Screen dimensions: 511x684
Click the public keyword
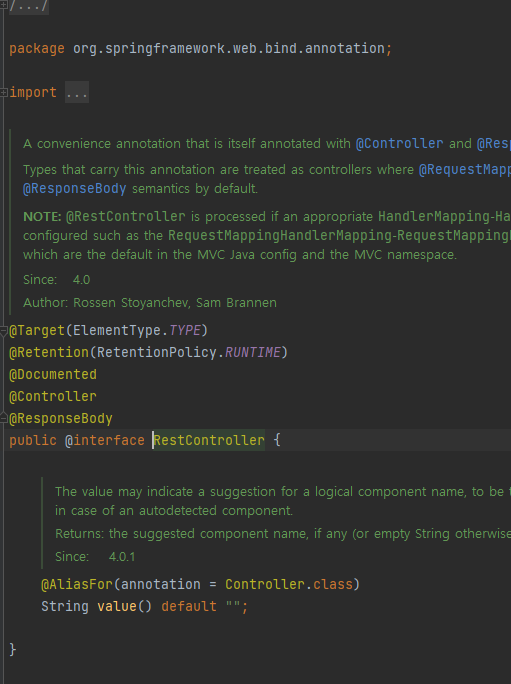(x=33, y=441)
